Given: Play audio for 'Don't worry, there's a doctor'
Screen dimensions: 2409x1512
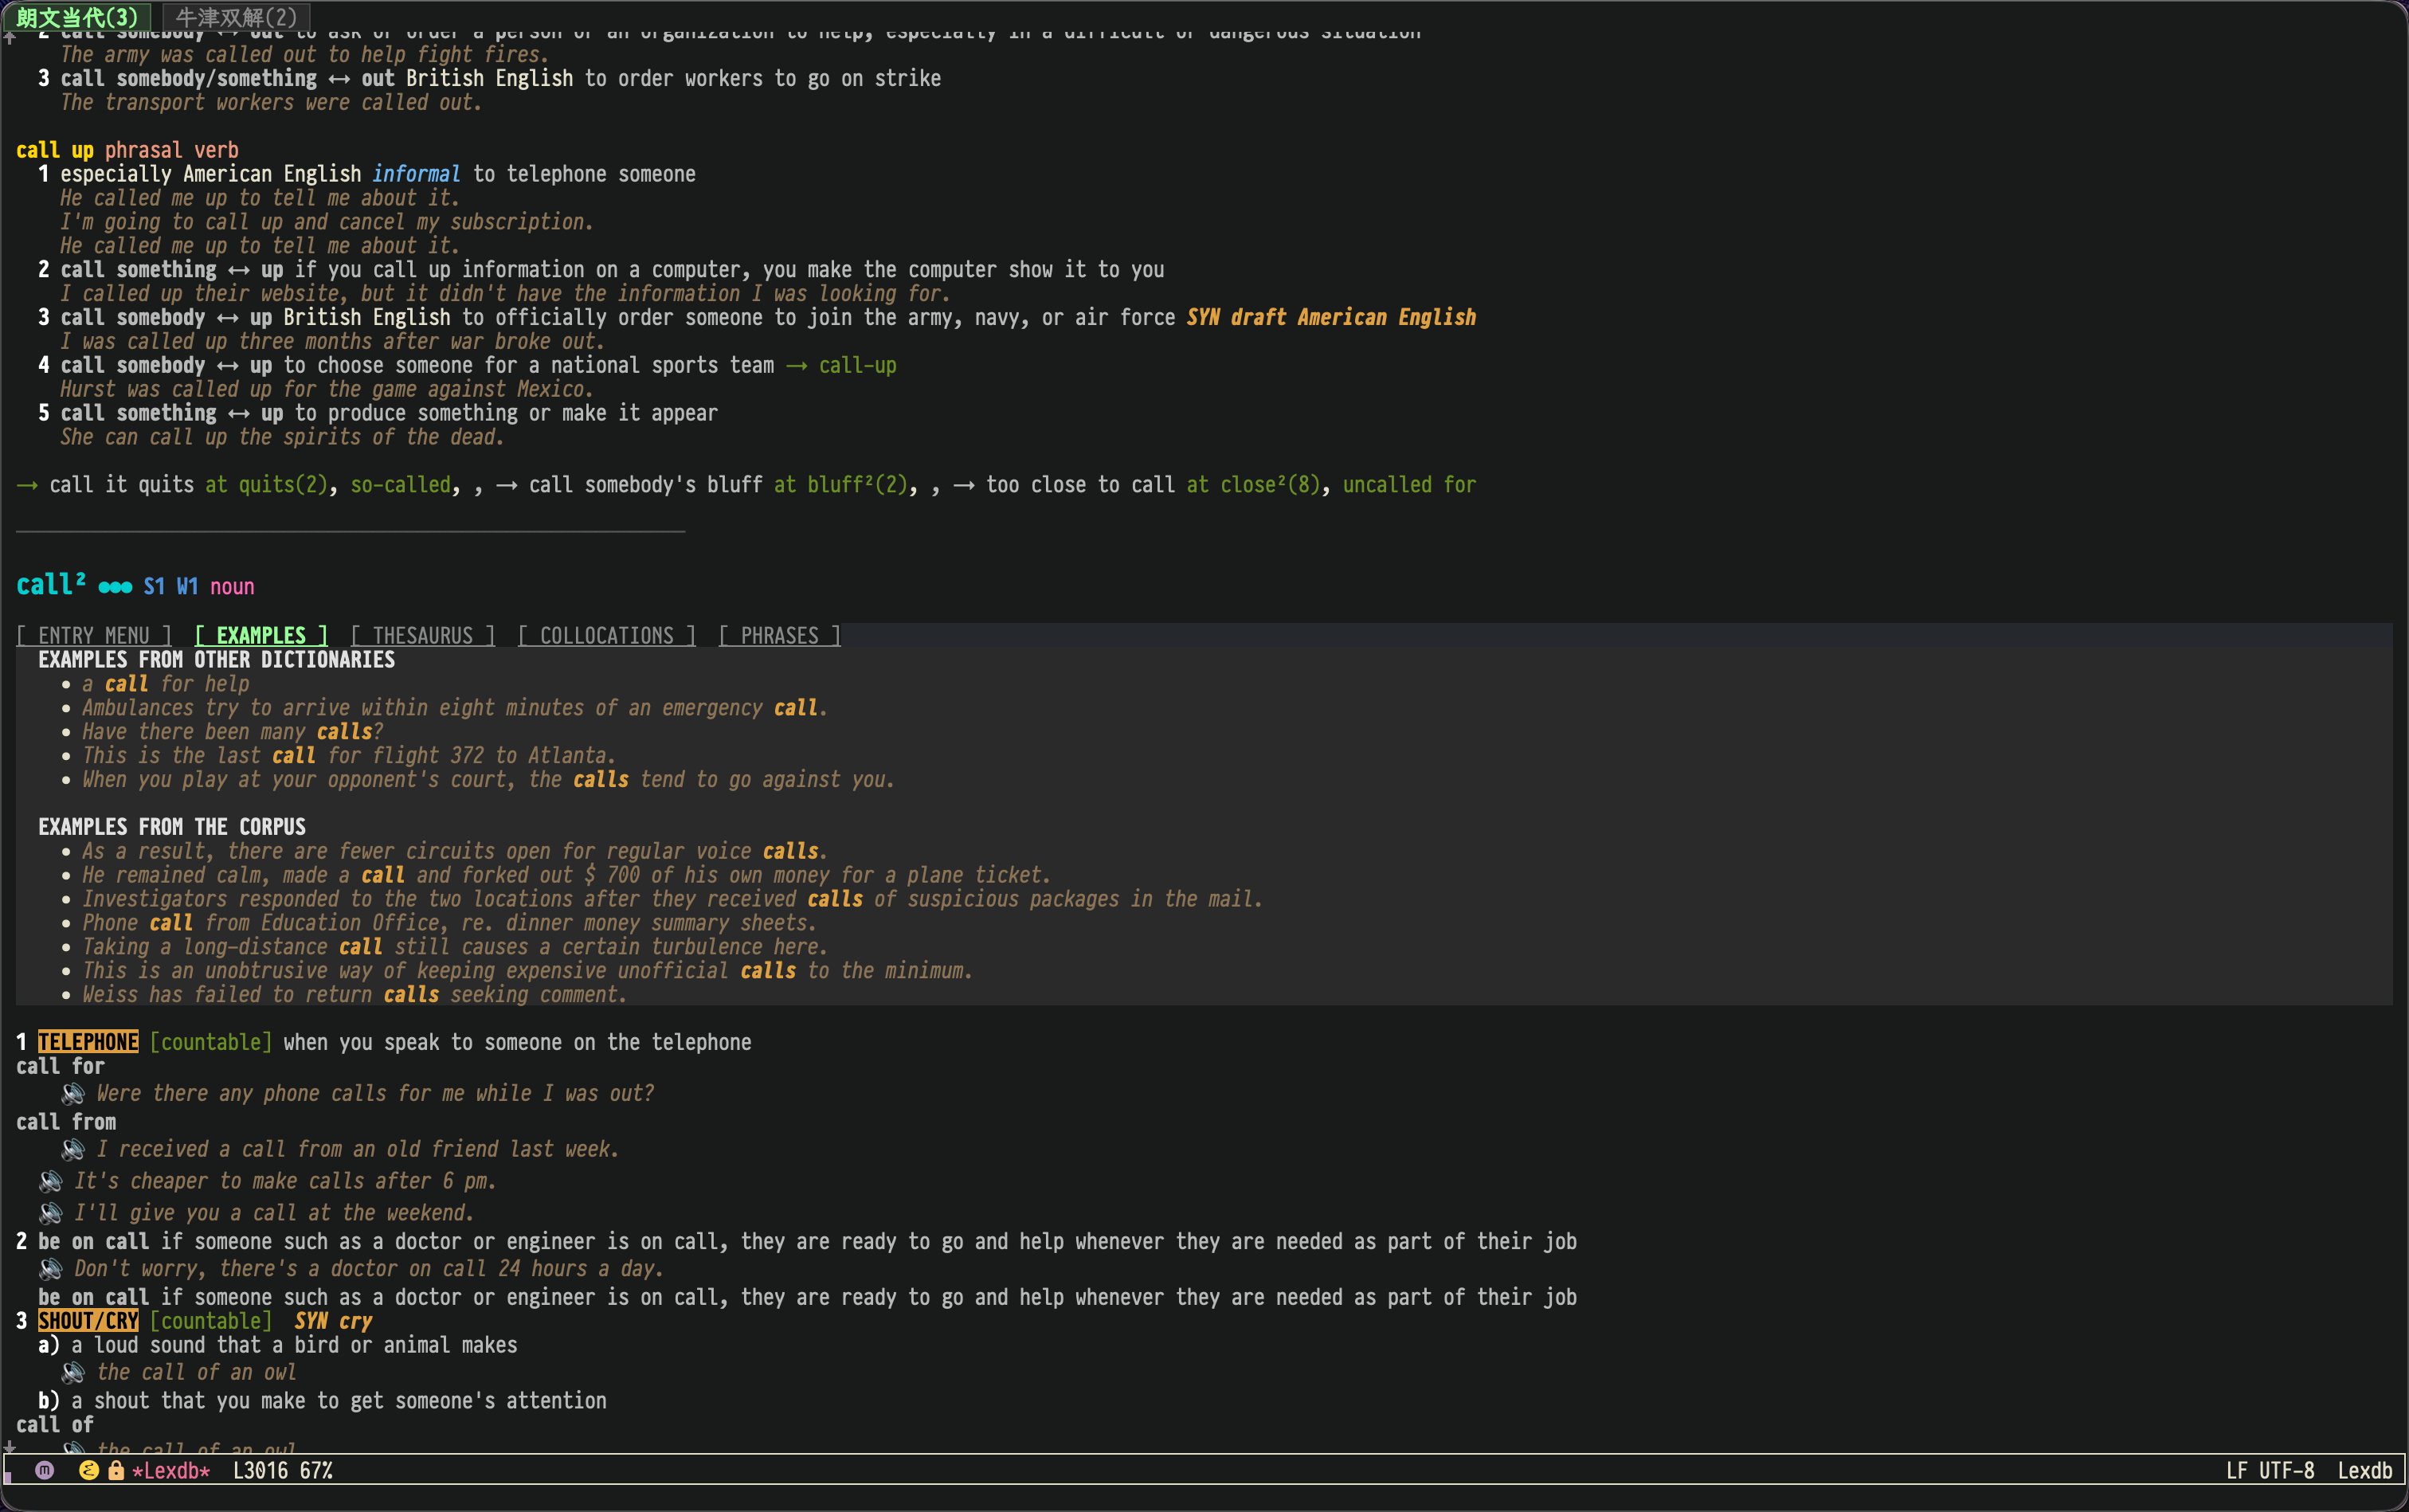Looking at the screenshot, I should [51, 1270].
